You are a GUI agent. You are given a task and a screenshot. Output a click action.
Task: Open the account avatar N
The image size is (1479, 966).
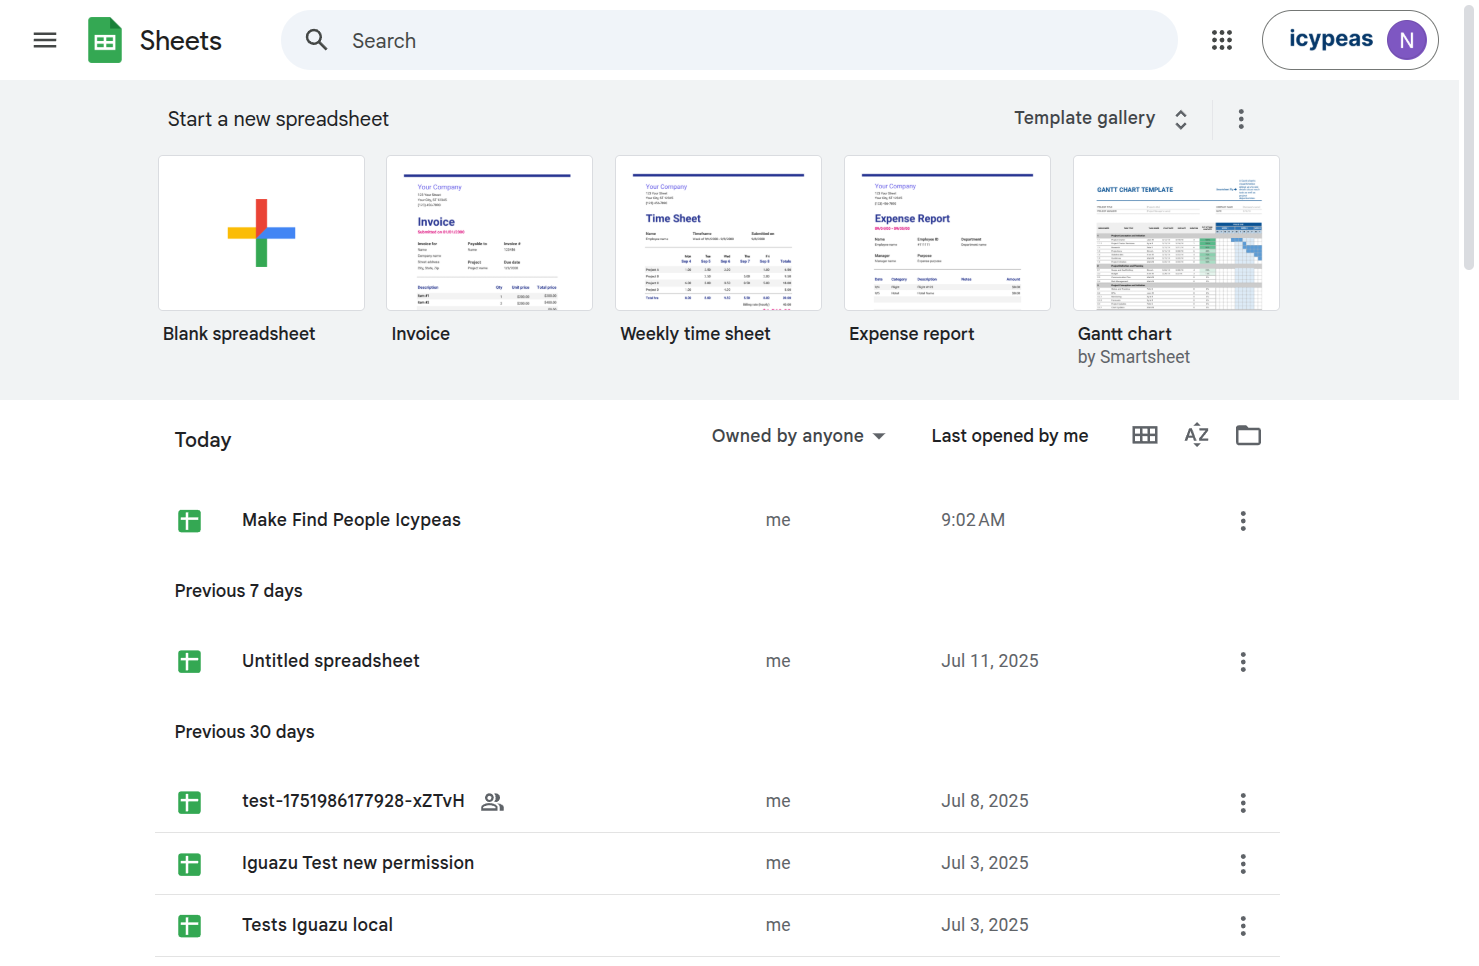point(1407,40)
